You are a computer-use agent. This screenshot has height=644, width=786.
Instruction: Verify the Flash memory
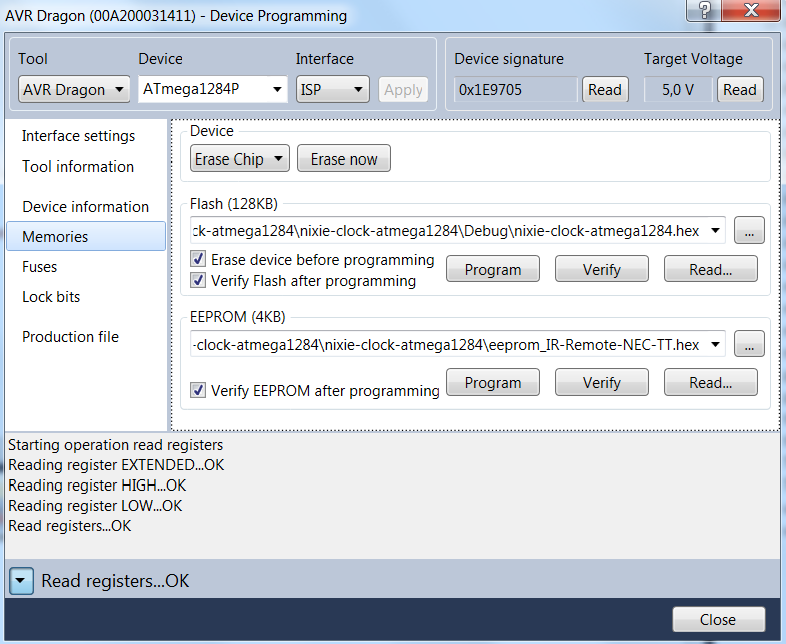click(x=602, y=269)
